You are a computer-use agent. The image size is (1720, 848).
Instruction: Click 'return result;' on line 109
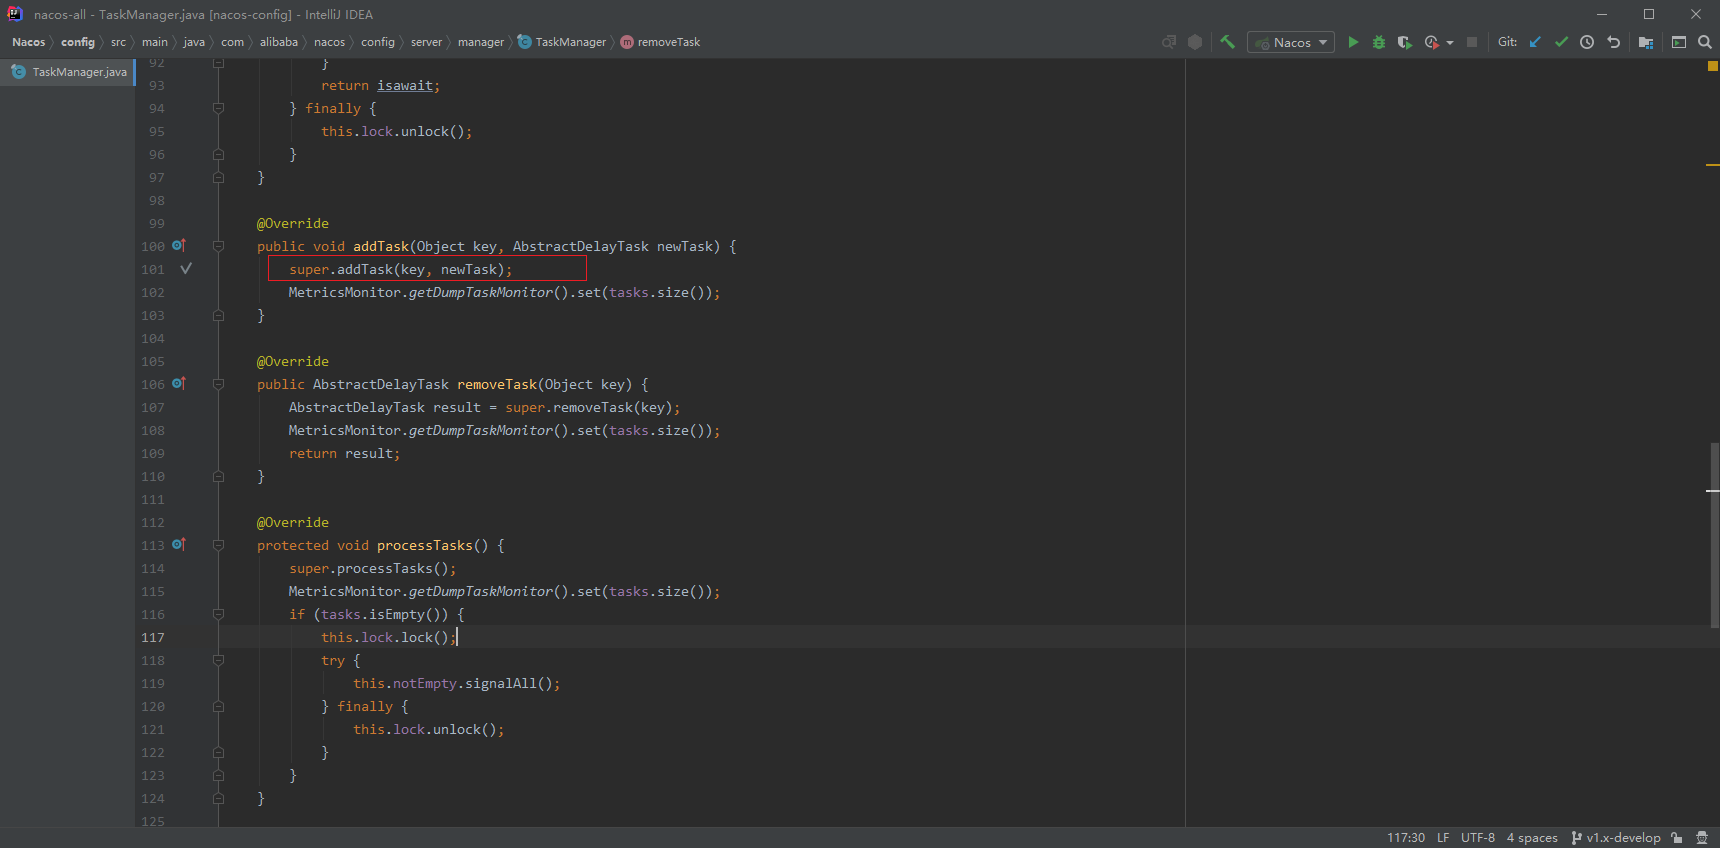pos(345,453)
